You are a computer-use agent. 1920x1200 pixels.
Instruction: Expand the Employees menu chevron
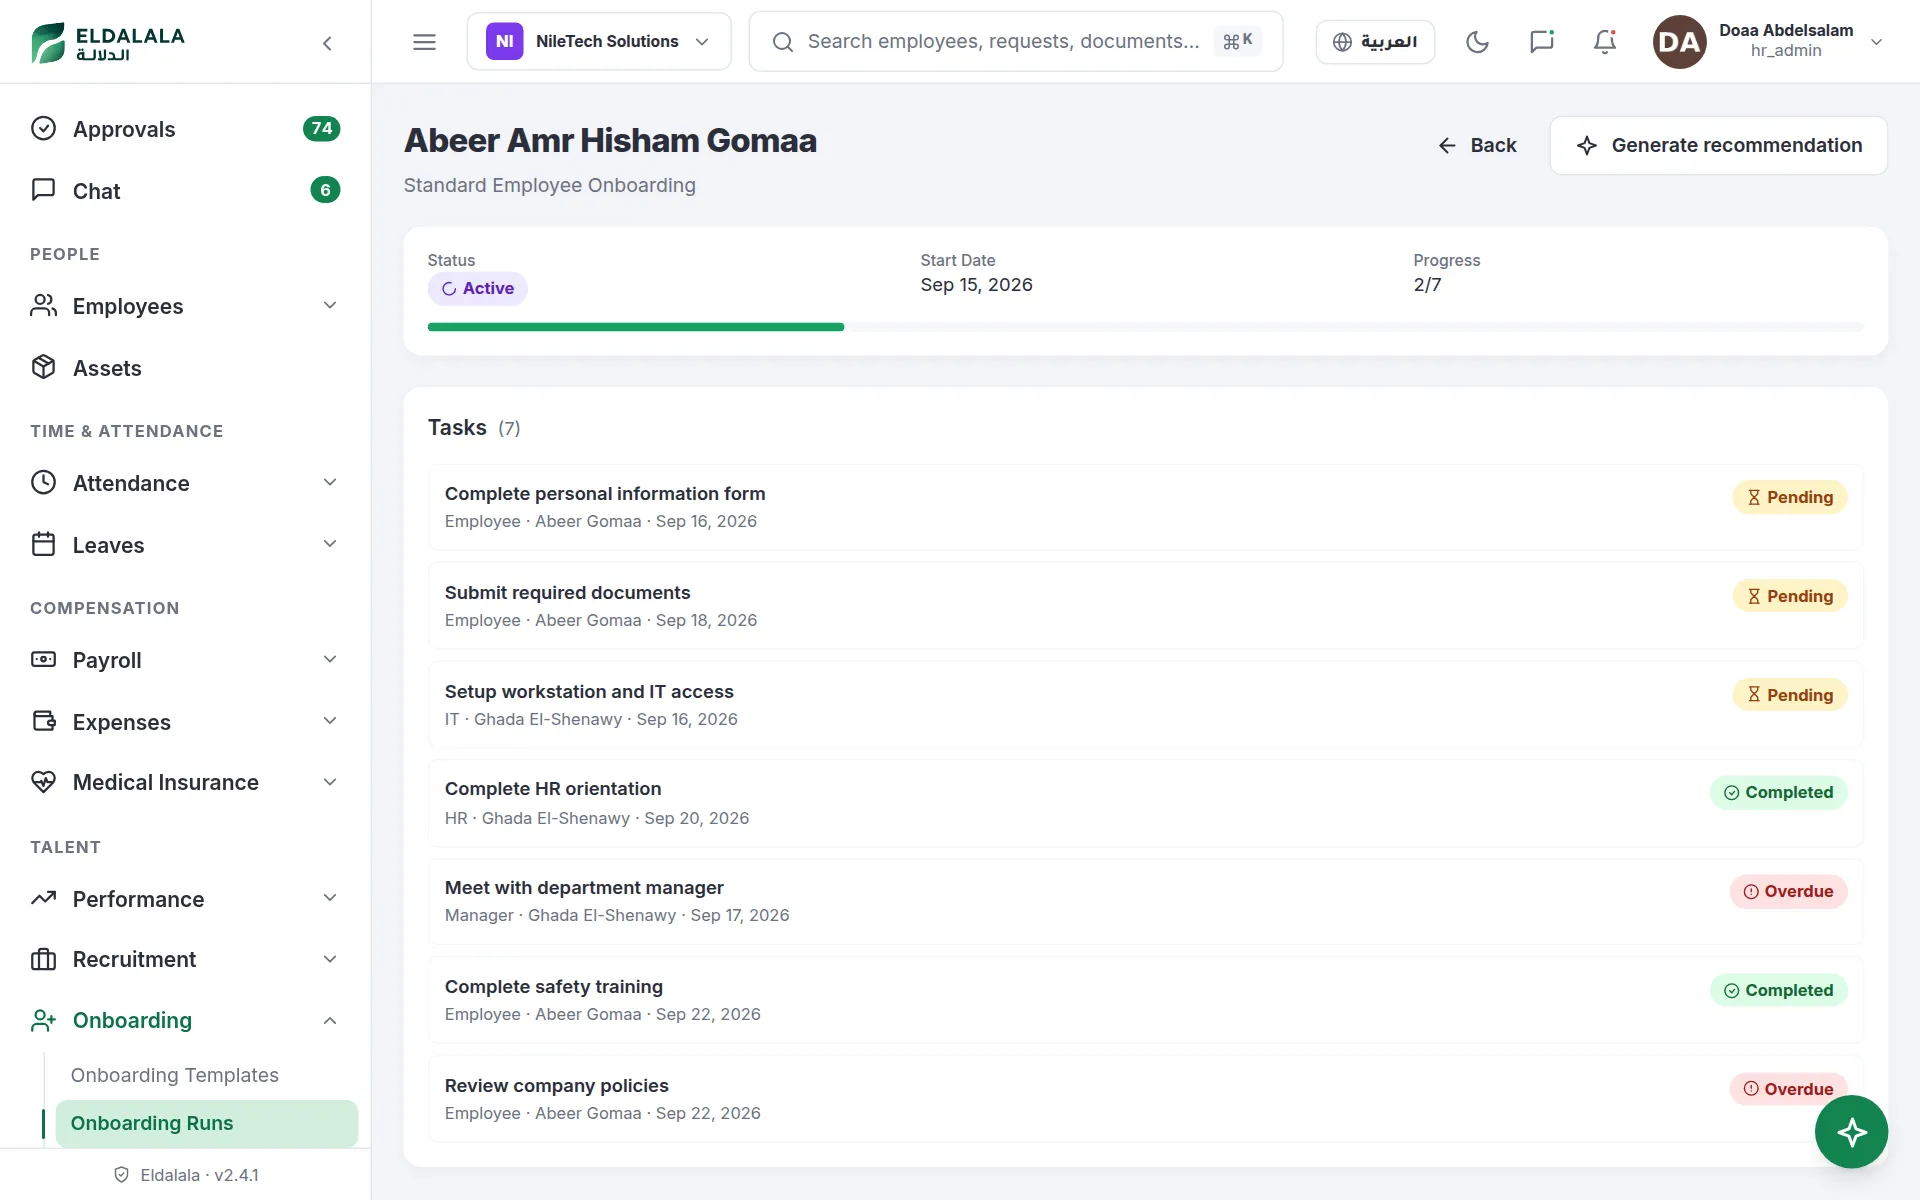point(330,305)
